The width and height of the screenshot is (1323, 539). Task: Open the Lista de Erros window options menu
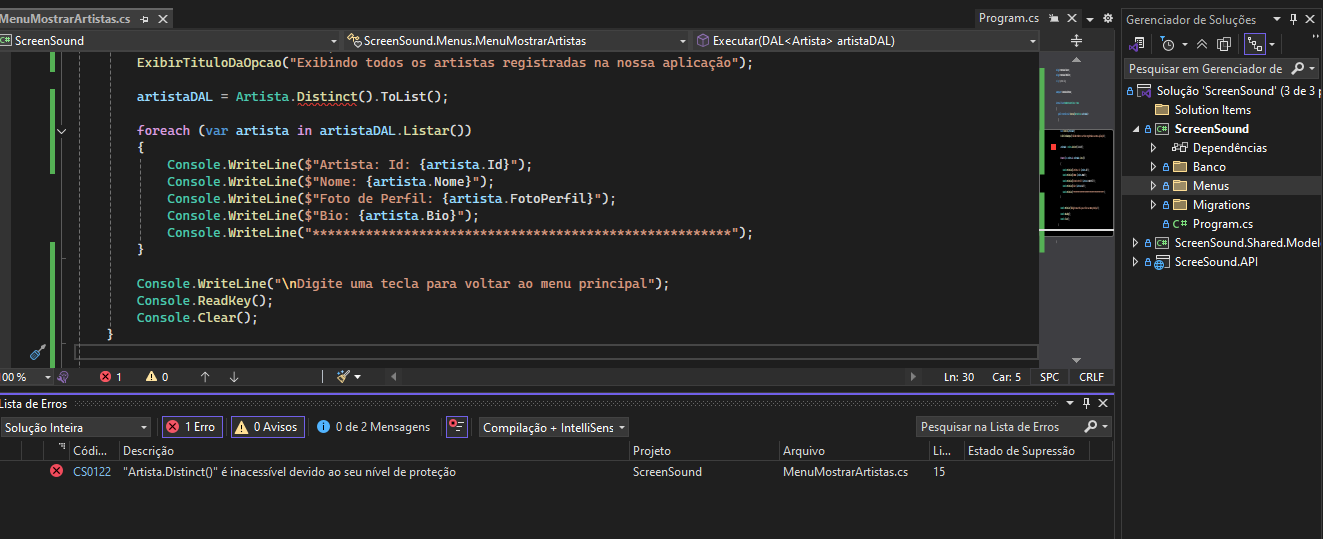[1070, 403]
